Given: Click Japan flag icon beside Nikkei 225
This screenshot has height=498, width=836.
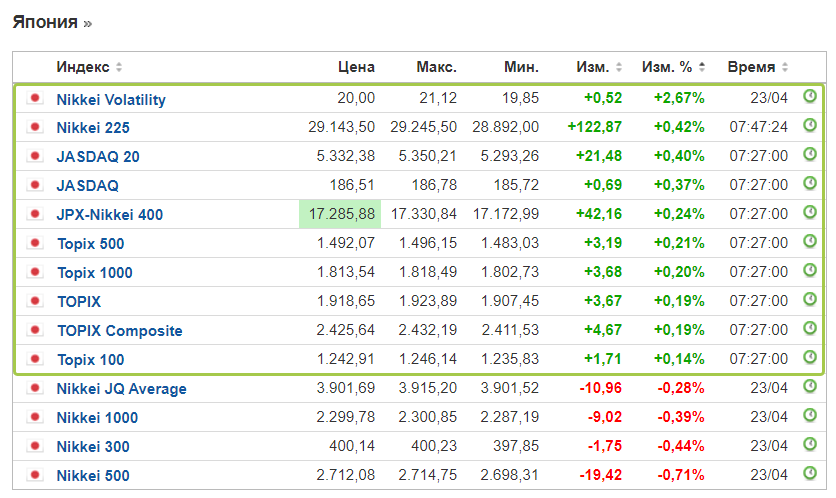Looking at the screenshot, I should (35, 127).
